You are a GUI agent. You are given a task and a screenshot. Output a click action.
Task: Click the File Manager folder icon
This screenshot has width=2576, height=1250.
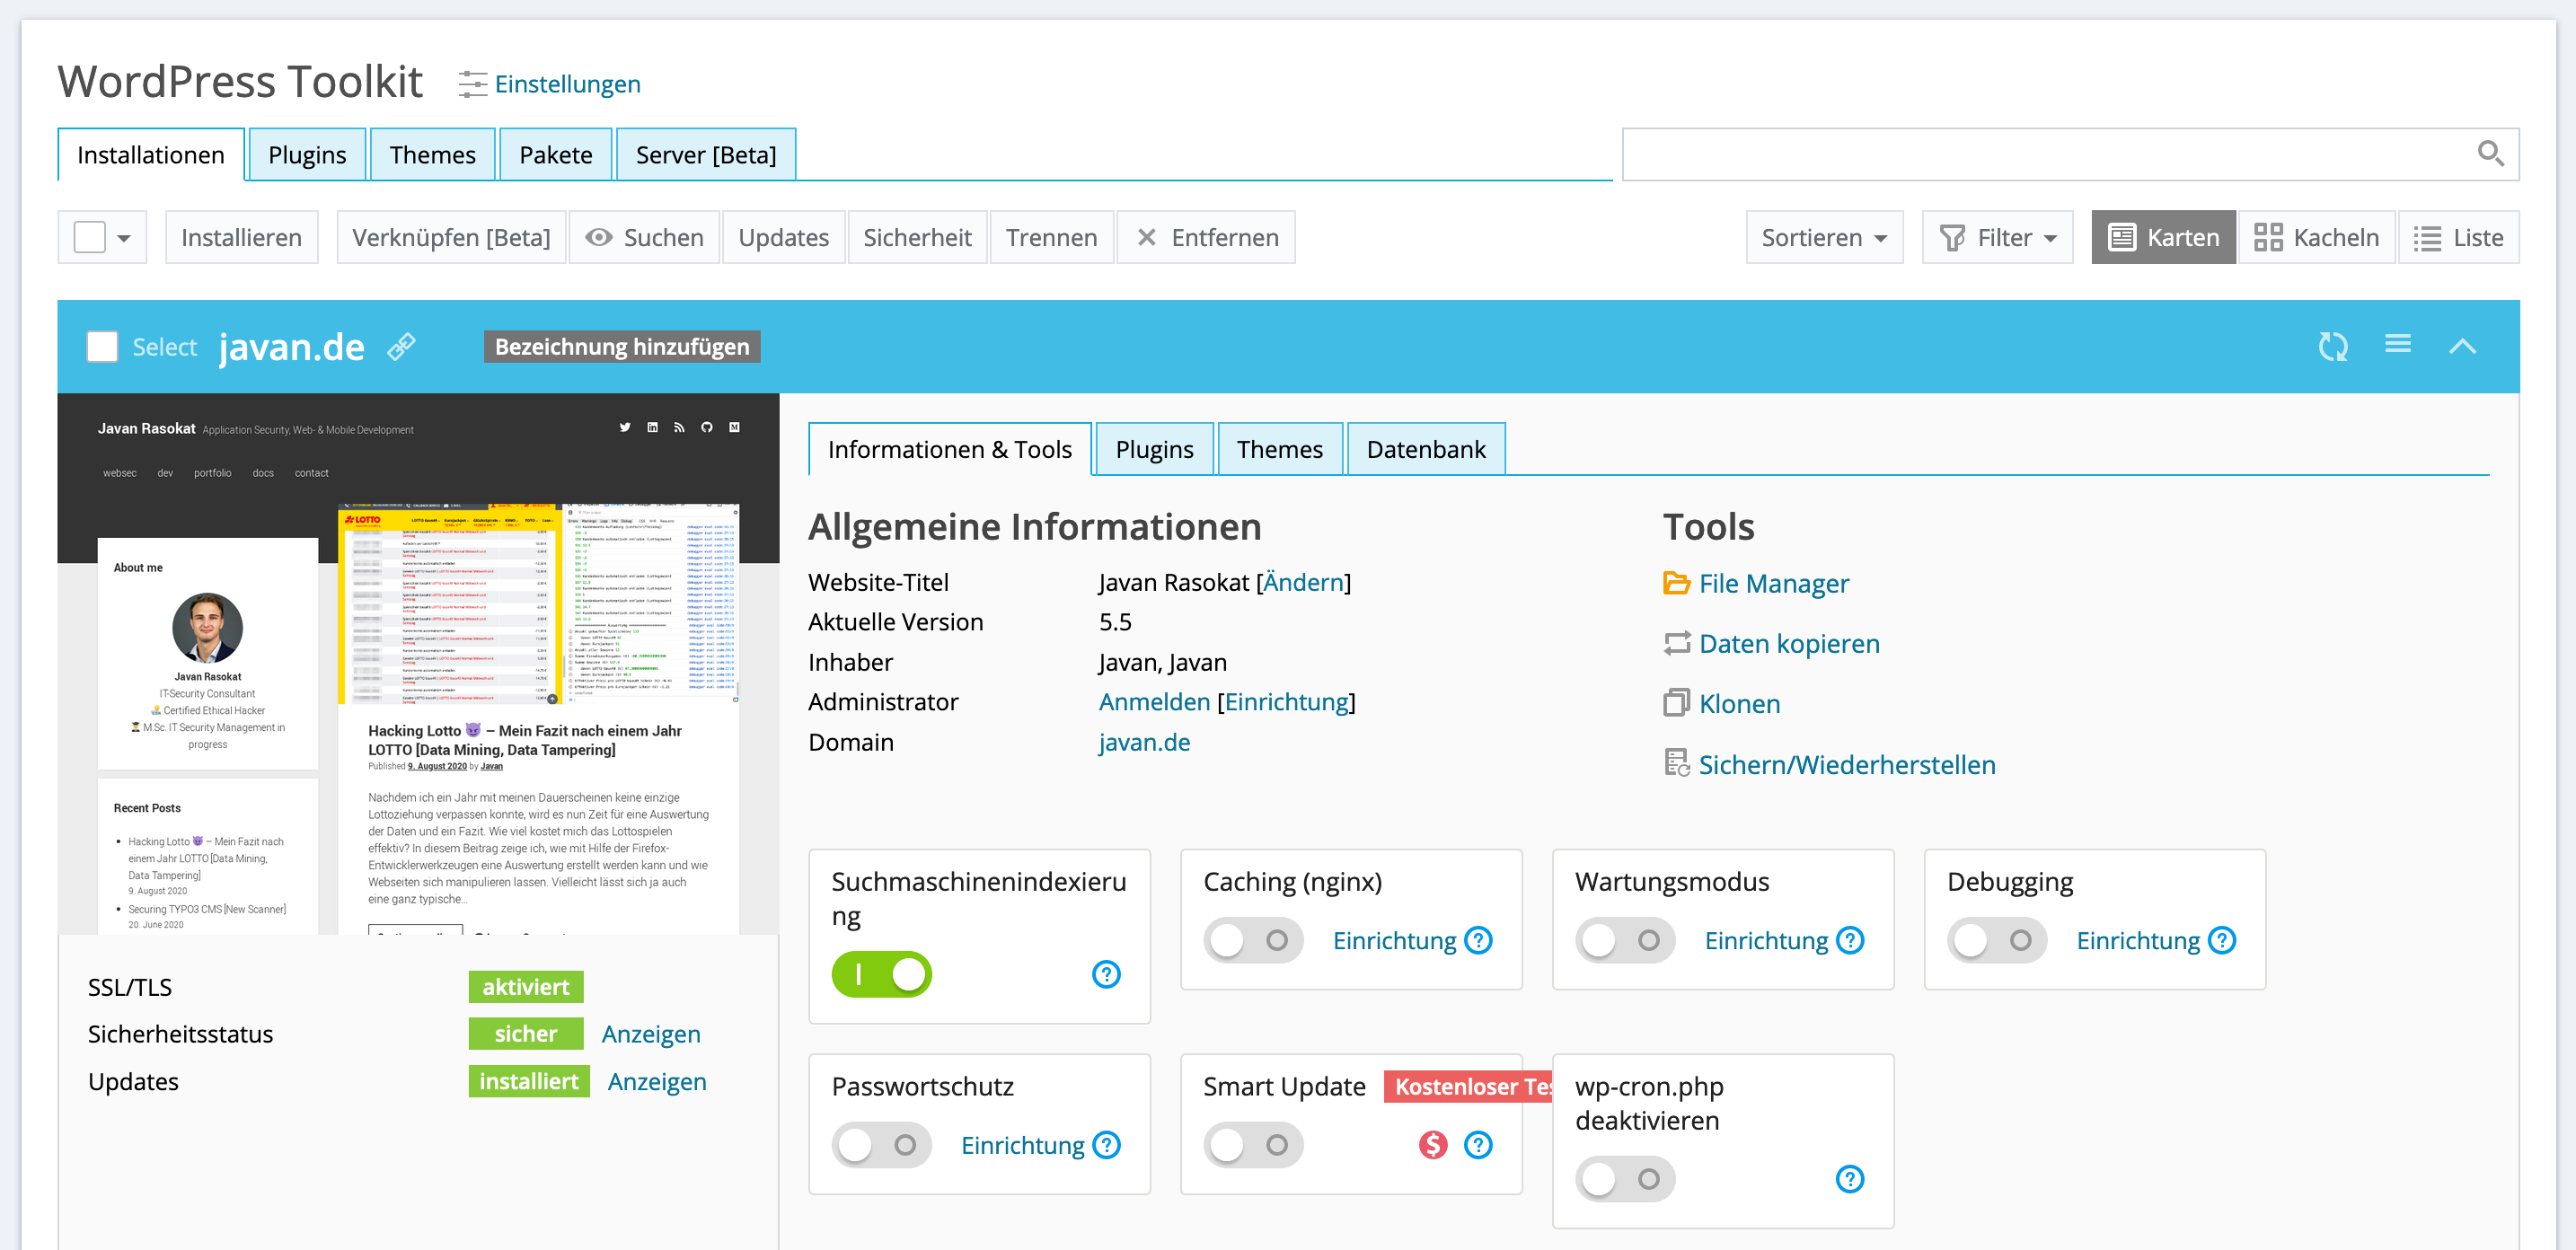tap(1676, 583)
